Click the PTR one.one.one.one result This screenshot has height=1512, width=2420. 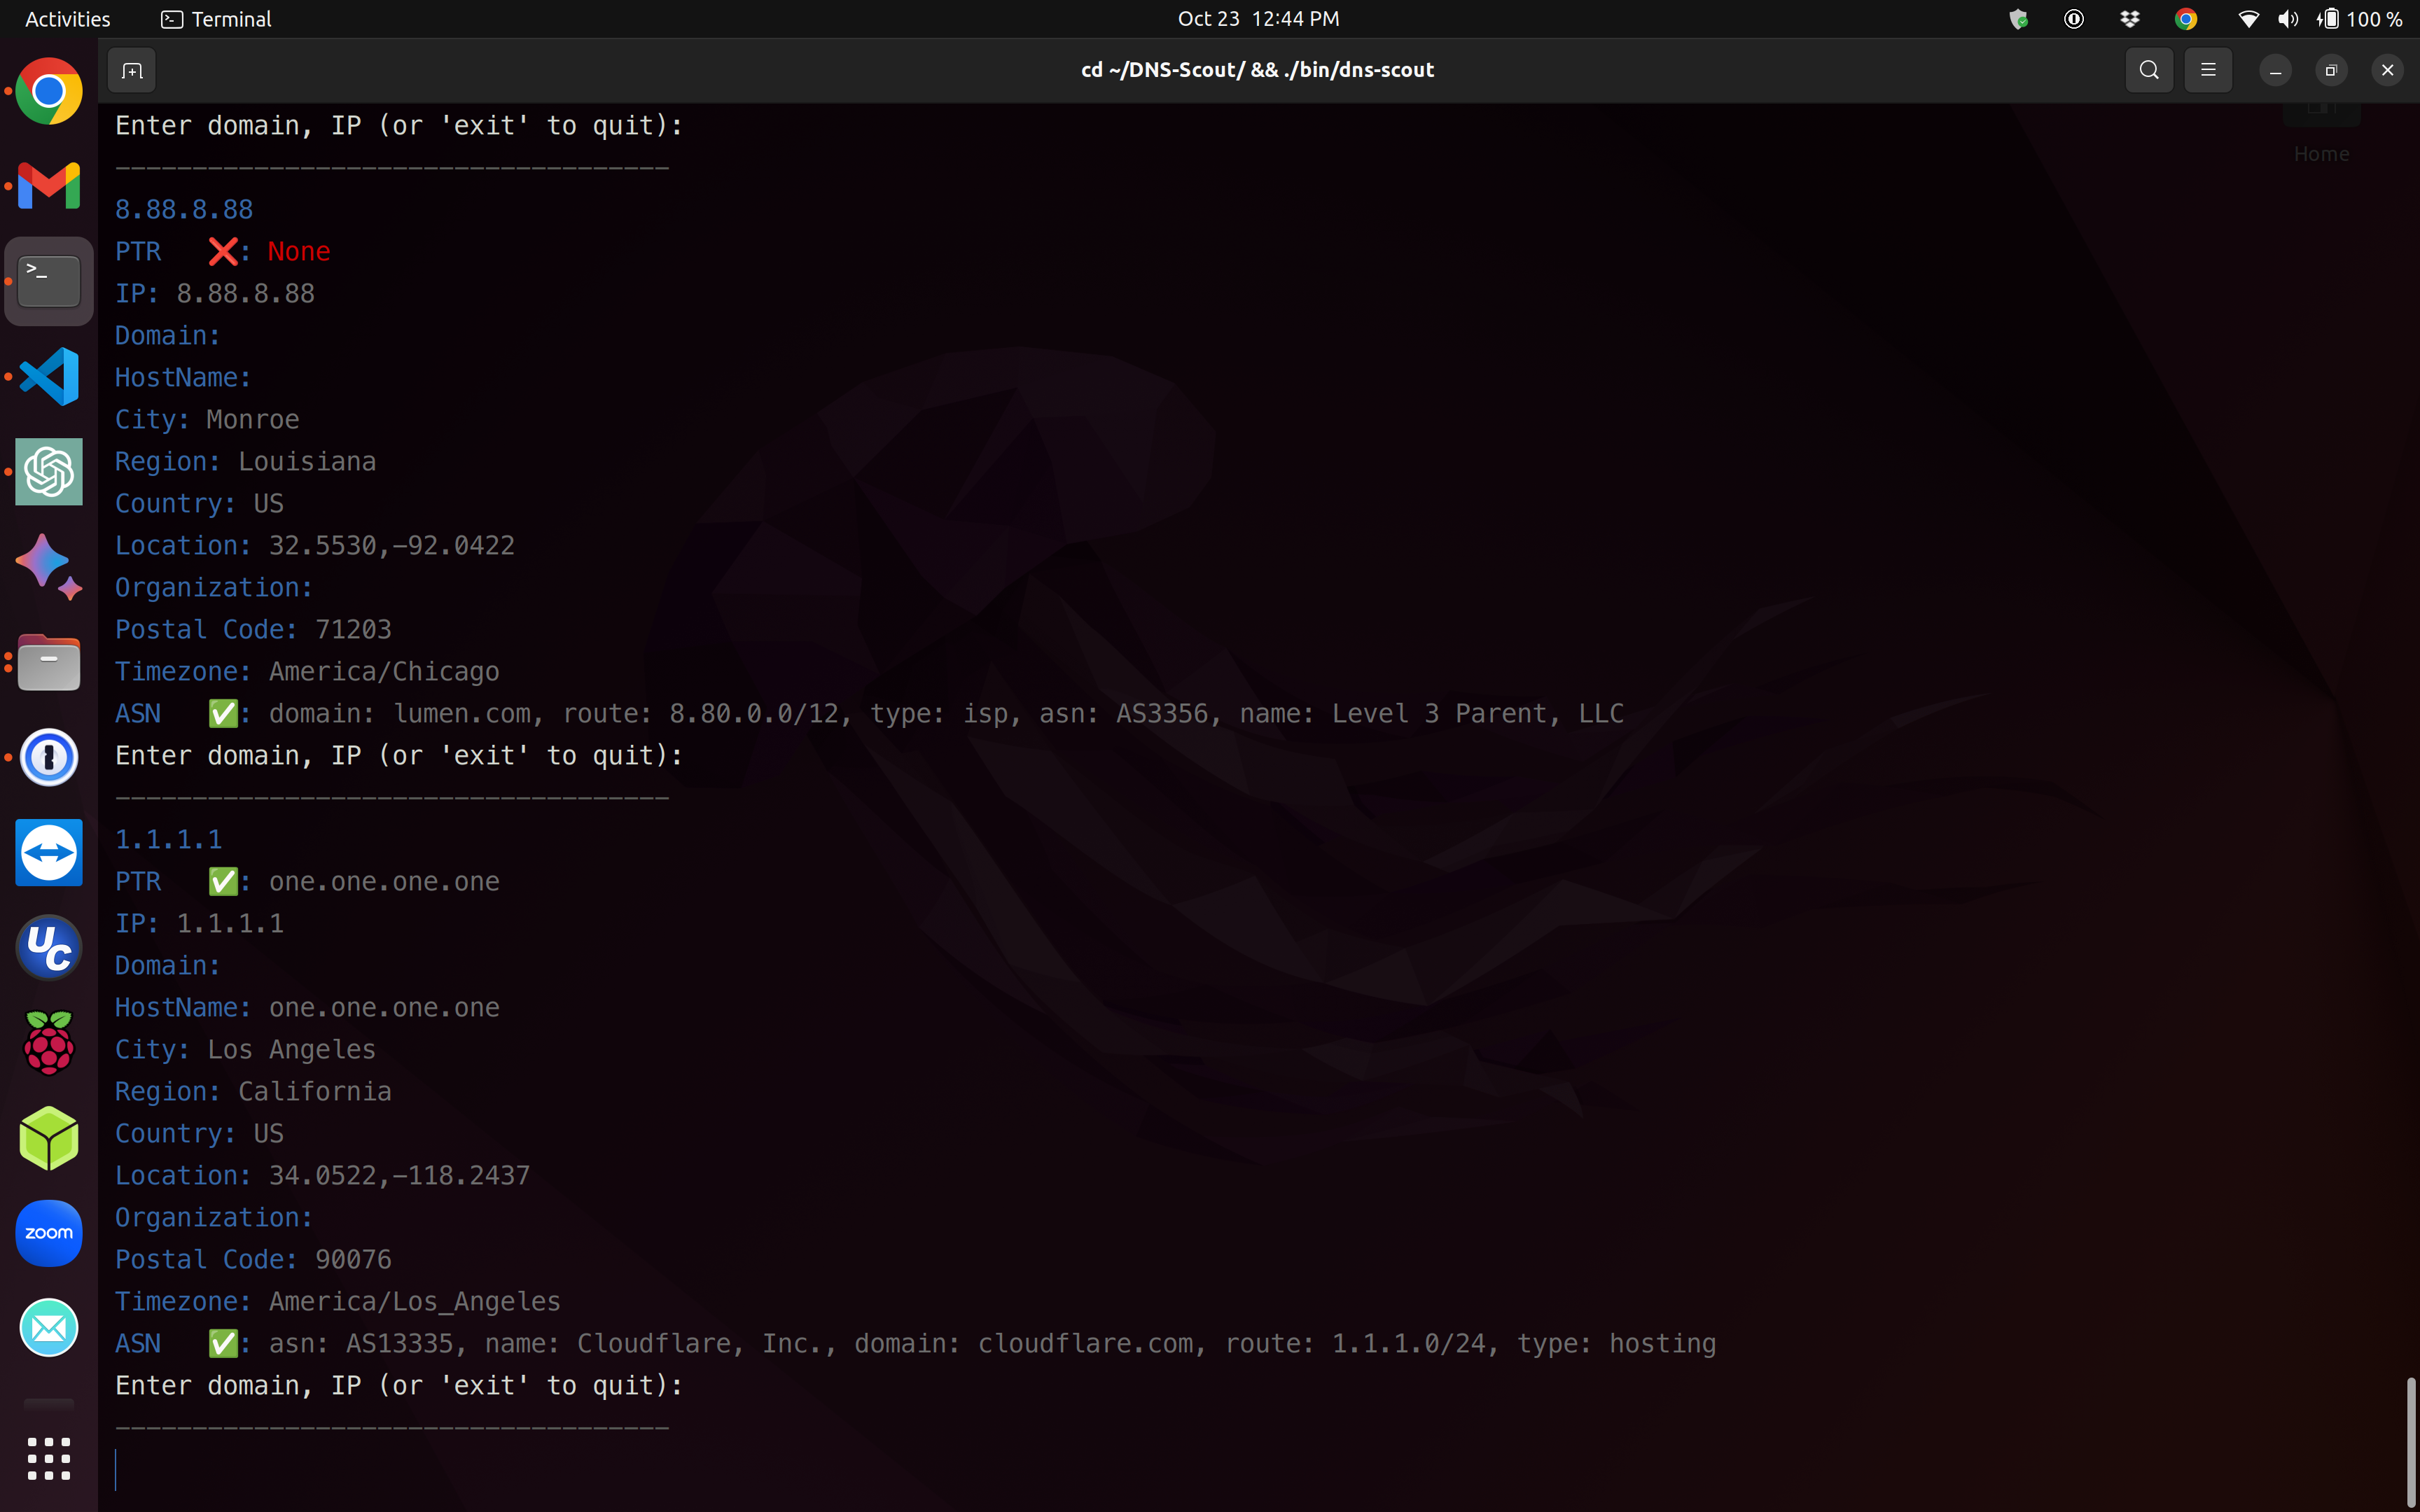[307, 882]
